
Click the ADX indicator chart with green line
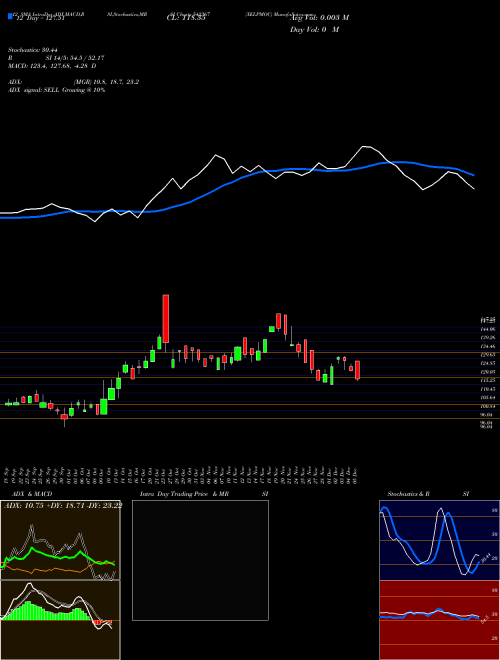(x=60, y=540)
